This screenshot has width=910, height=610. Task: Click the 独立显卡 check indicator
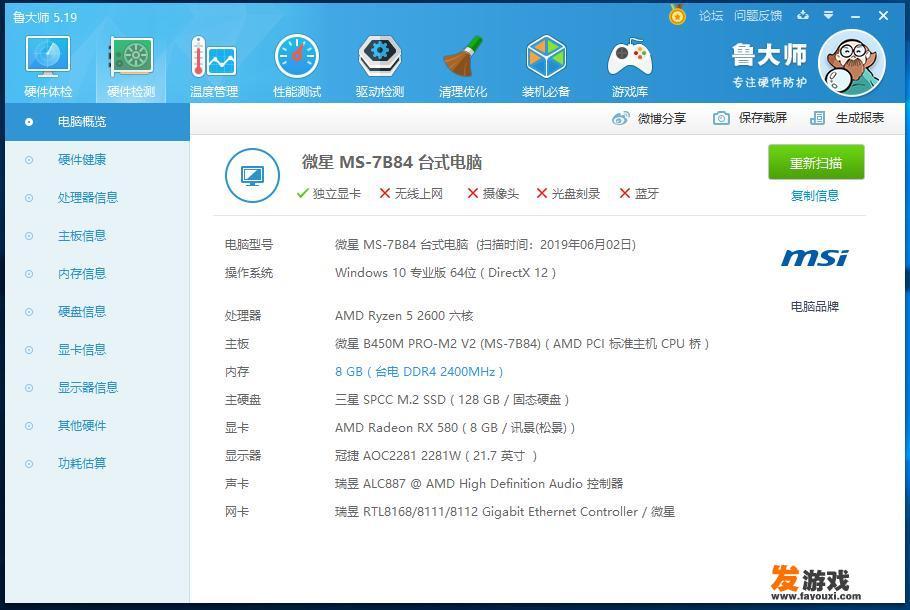(x=328, y=194)
